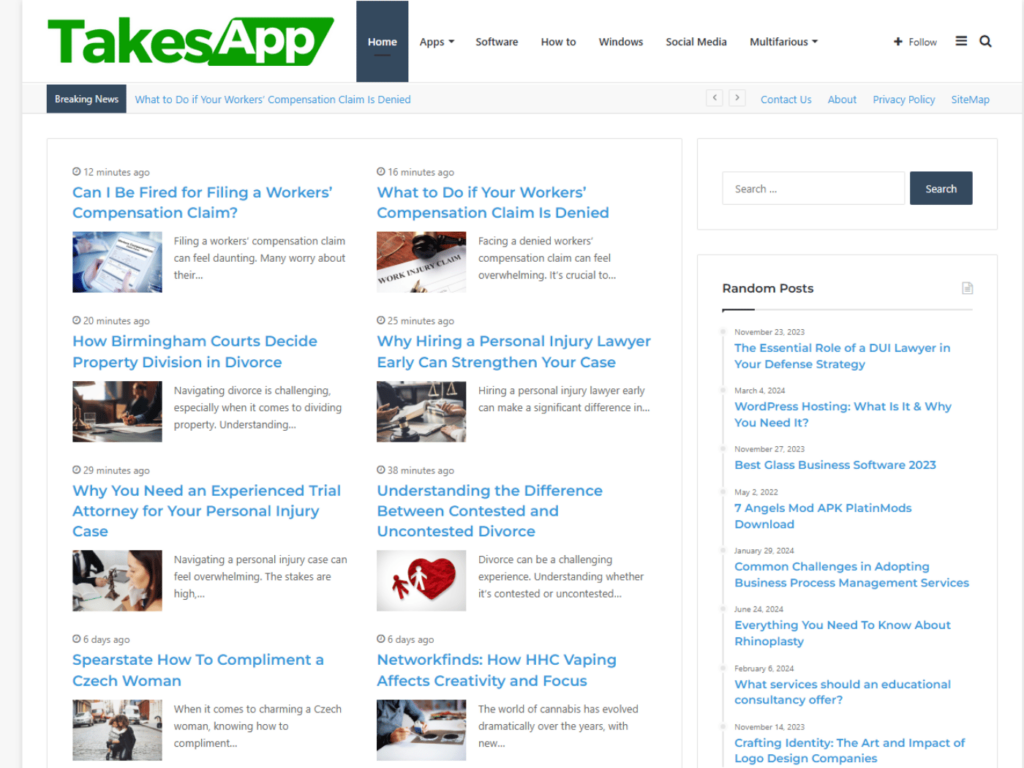Open the Contact Us link
This screenshot has width=1024, height=768.
[786, 99]
